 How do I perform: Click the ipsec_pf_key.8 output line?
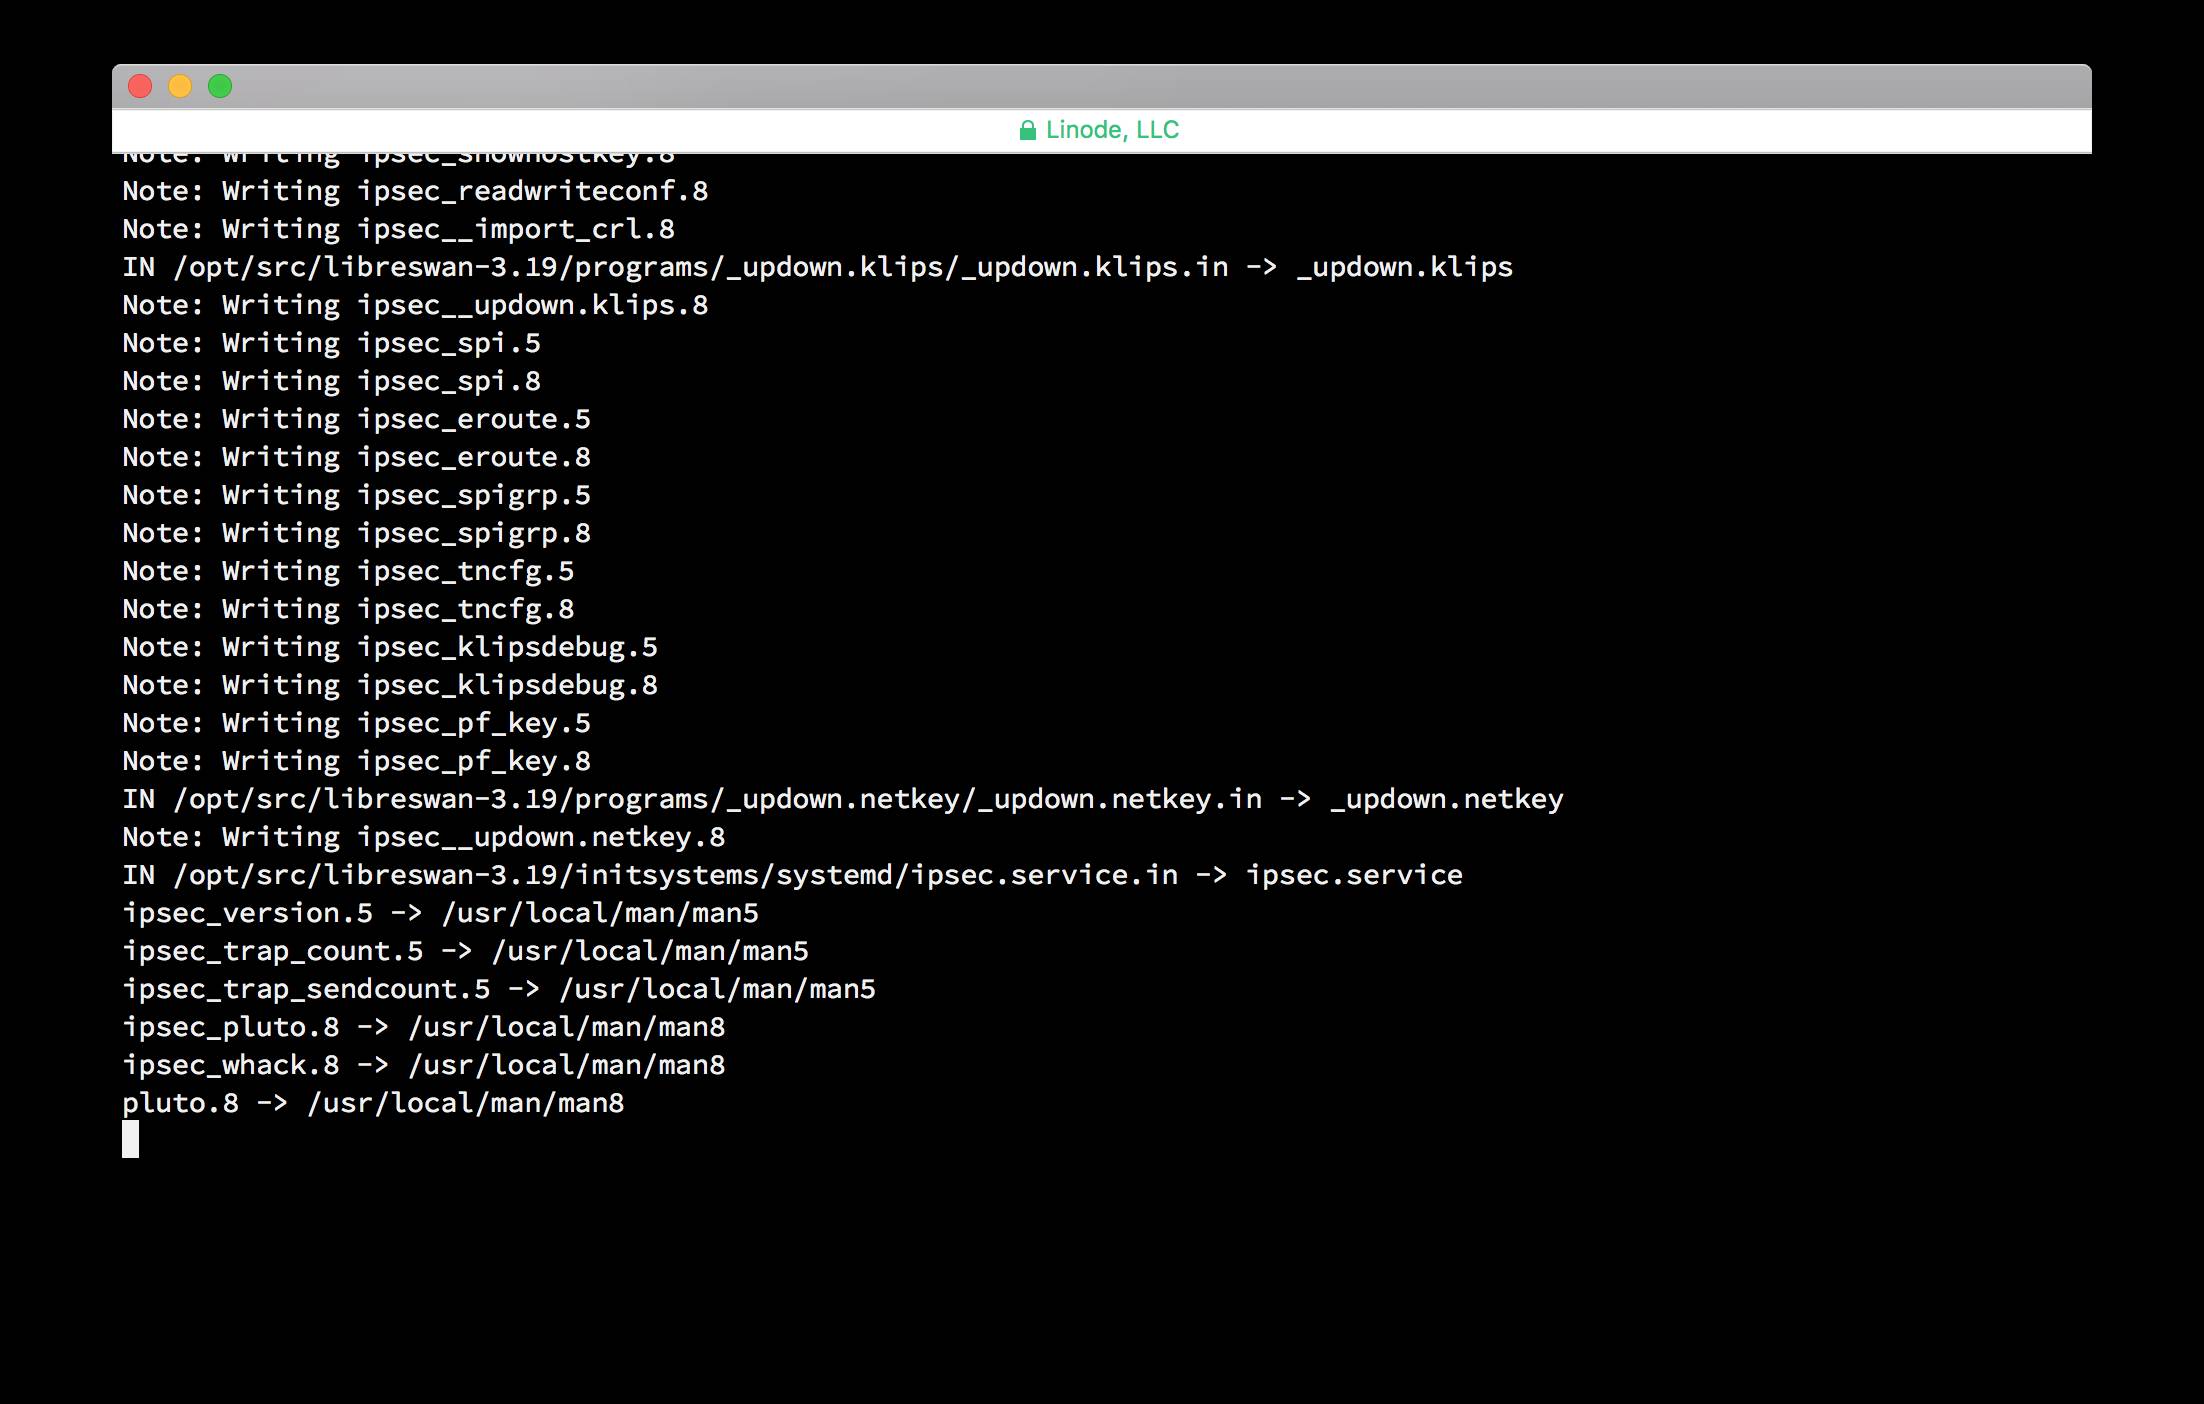[356, 761]
